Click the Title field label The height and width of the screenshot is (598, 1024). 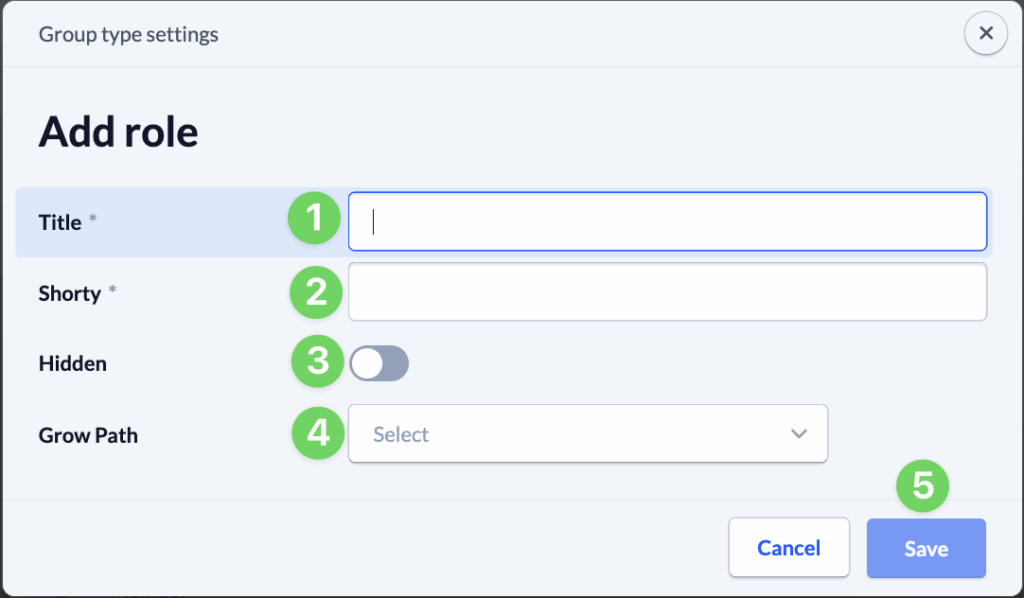(60, 222)
